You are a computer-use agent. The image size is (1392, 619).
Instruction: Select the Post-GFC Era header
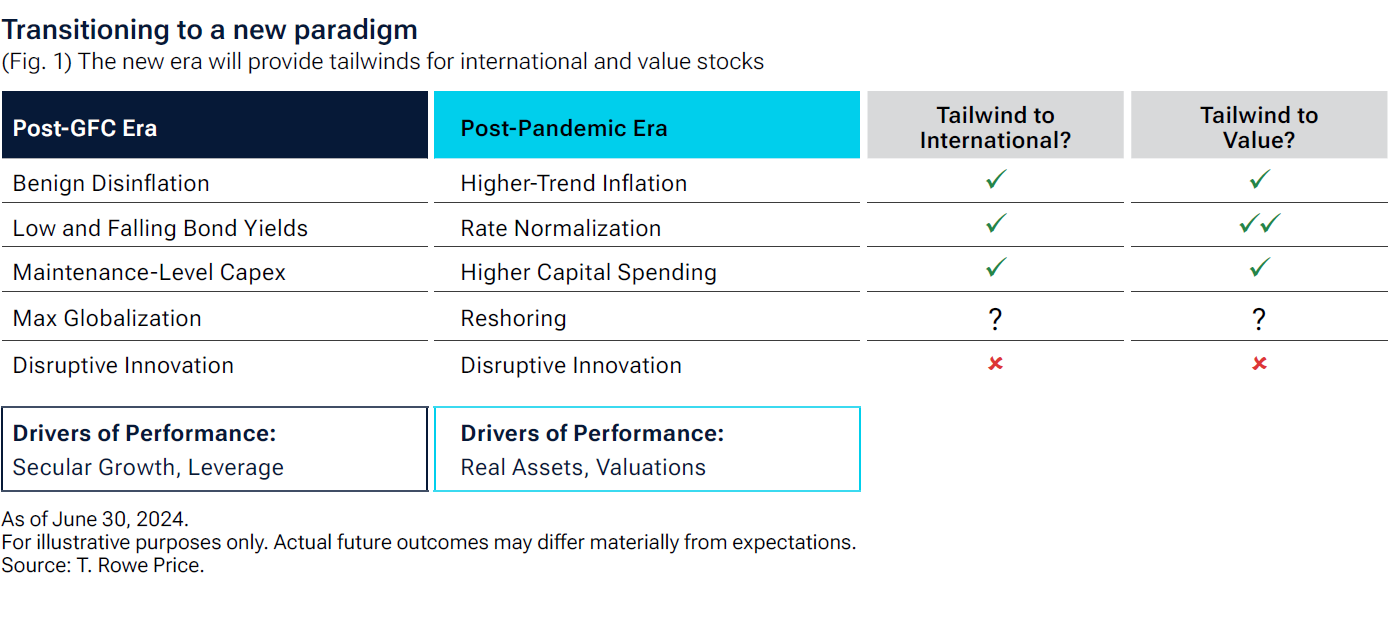tap(215, 126)
